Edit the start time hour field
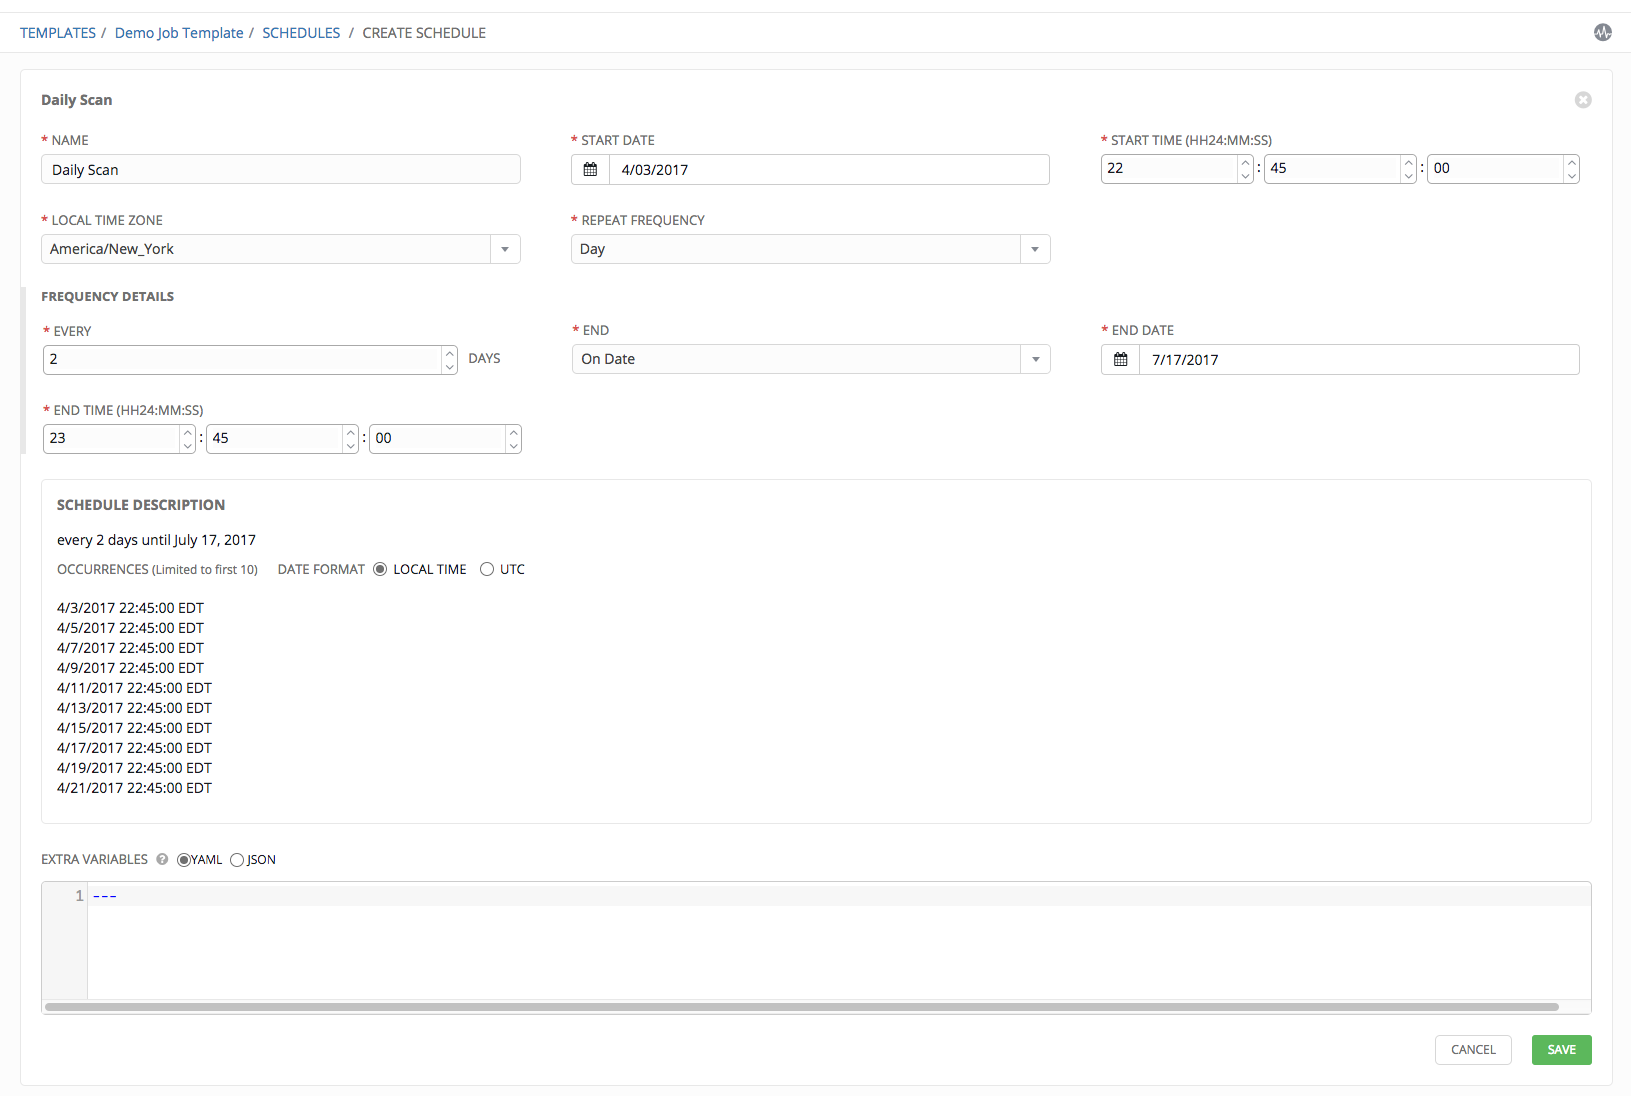 coord(1170,169)
